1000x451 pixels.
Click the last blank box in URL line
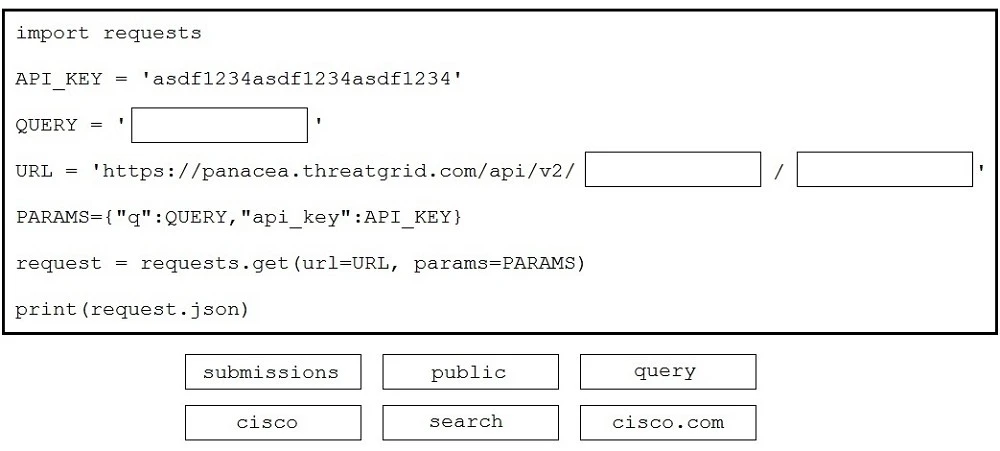pos(885,170)
